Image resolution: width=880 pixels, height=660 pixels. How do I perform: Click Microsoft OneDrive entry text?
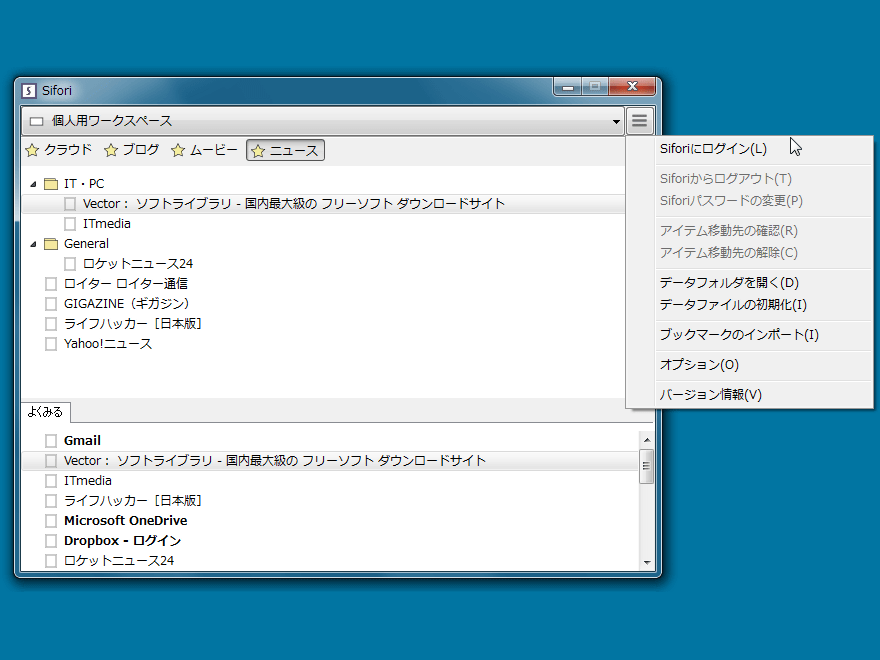point(126,521)
